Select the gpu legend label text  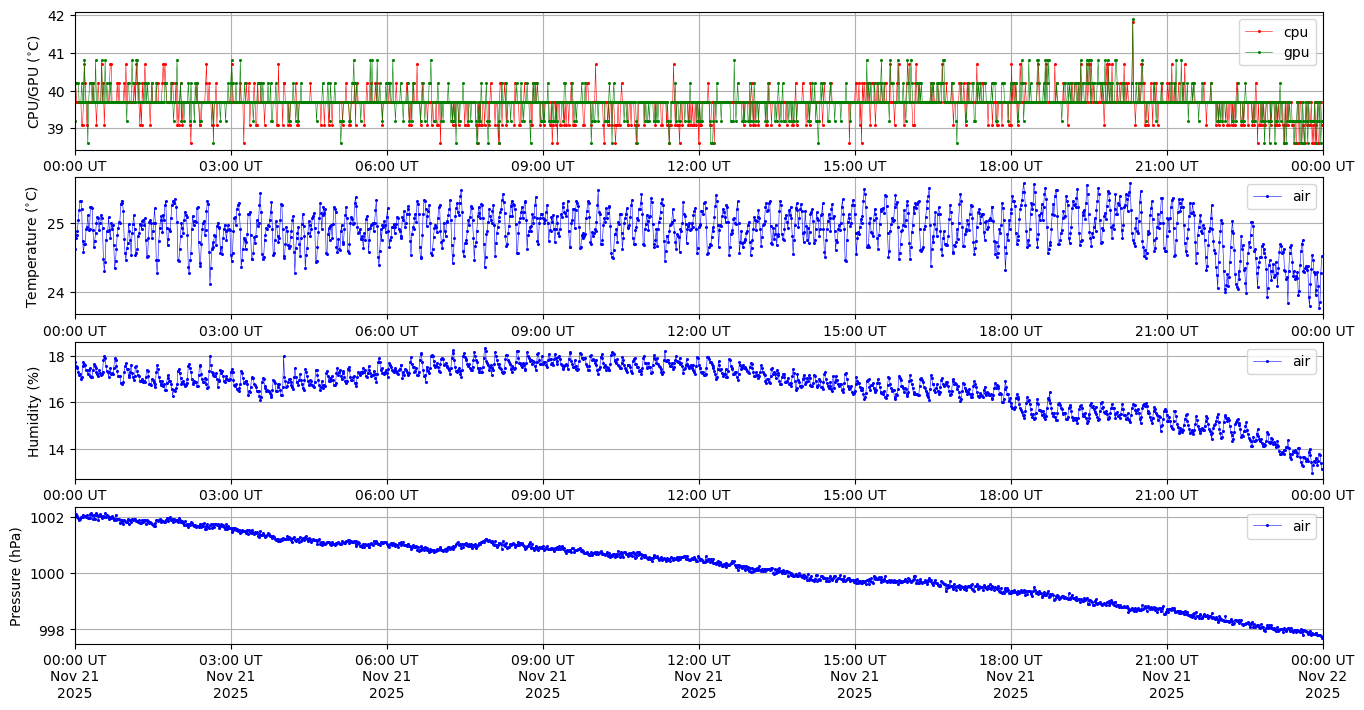tap(1296, 52)
